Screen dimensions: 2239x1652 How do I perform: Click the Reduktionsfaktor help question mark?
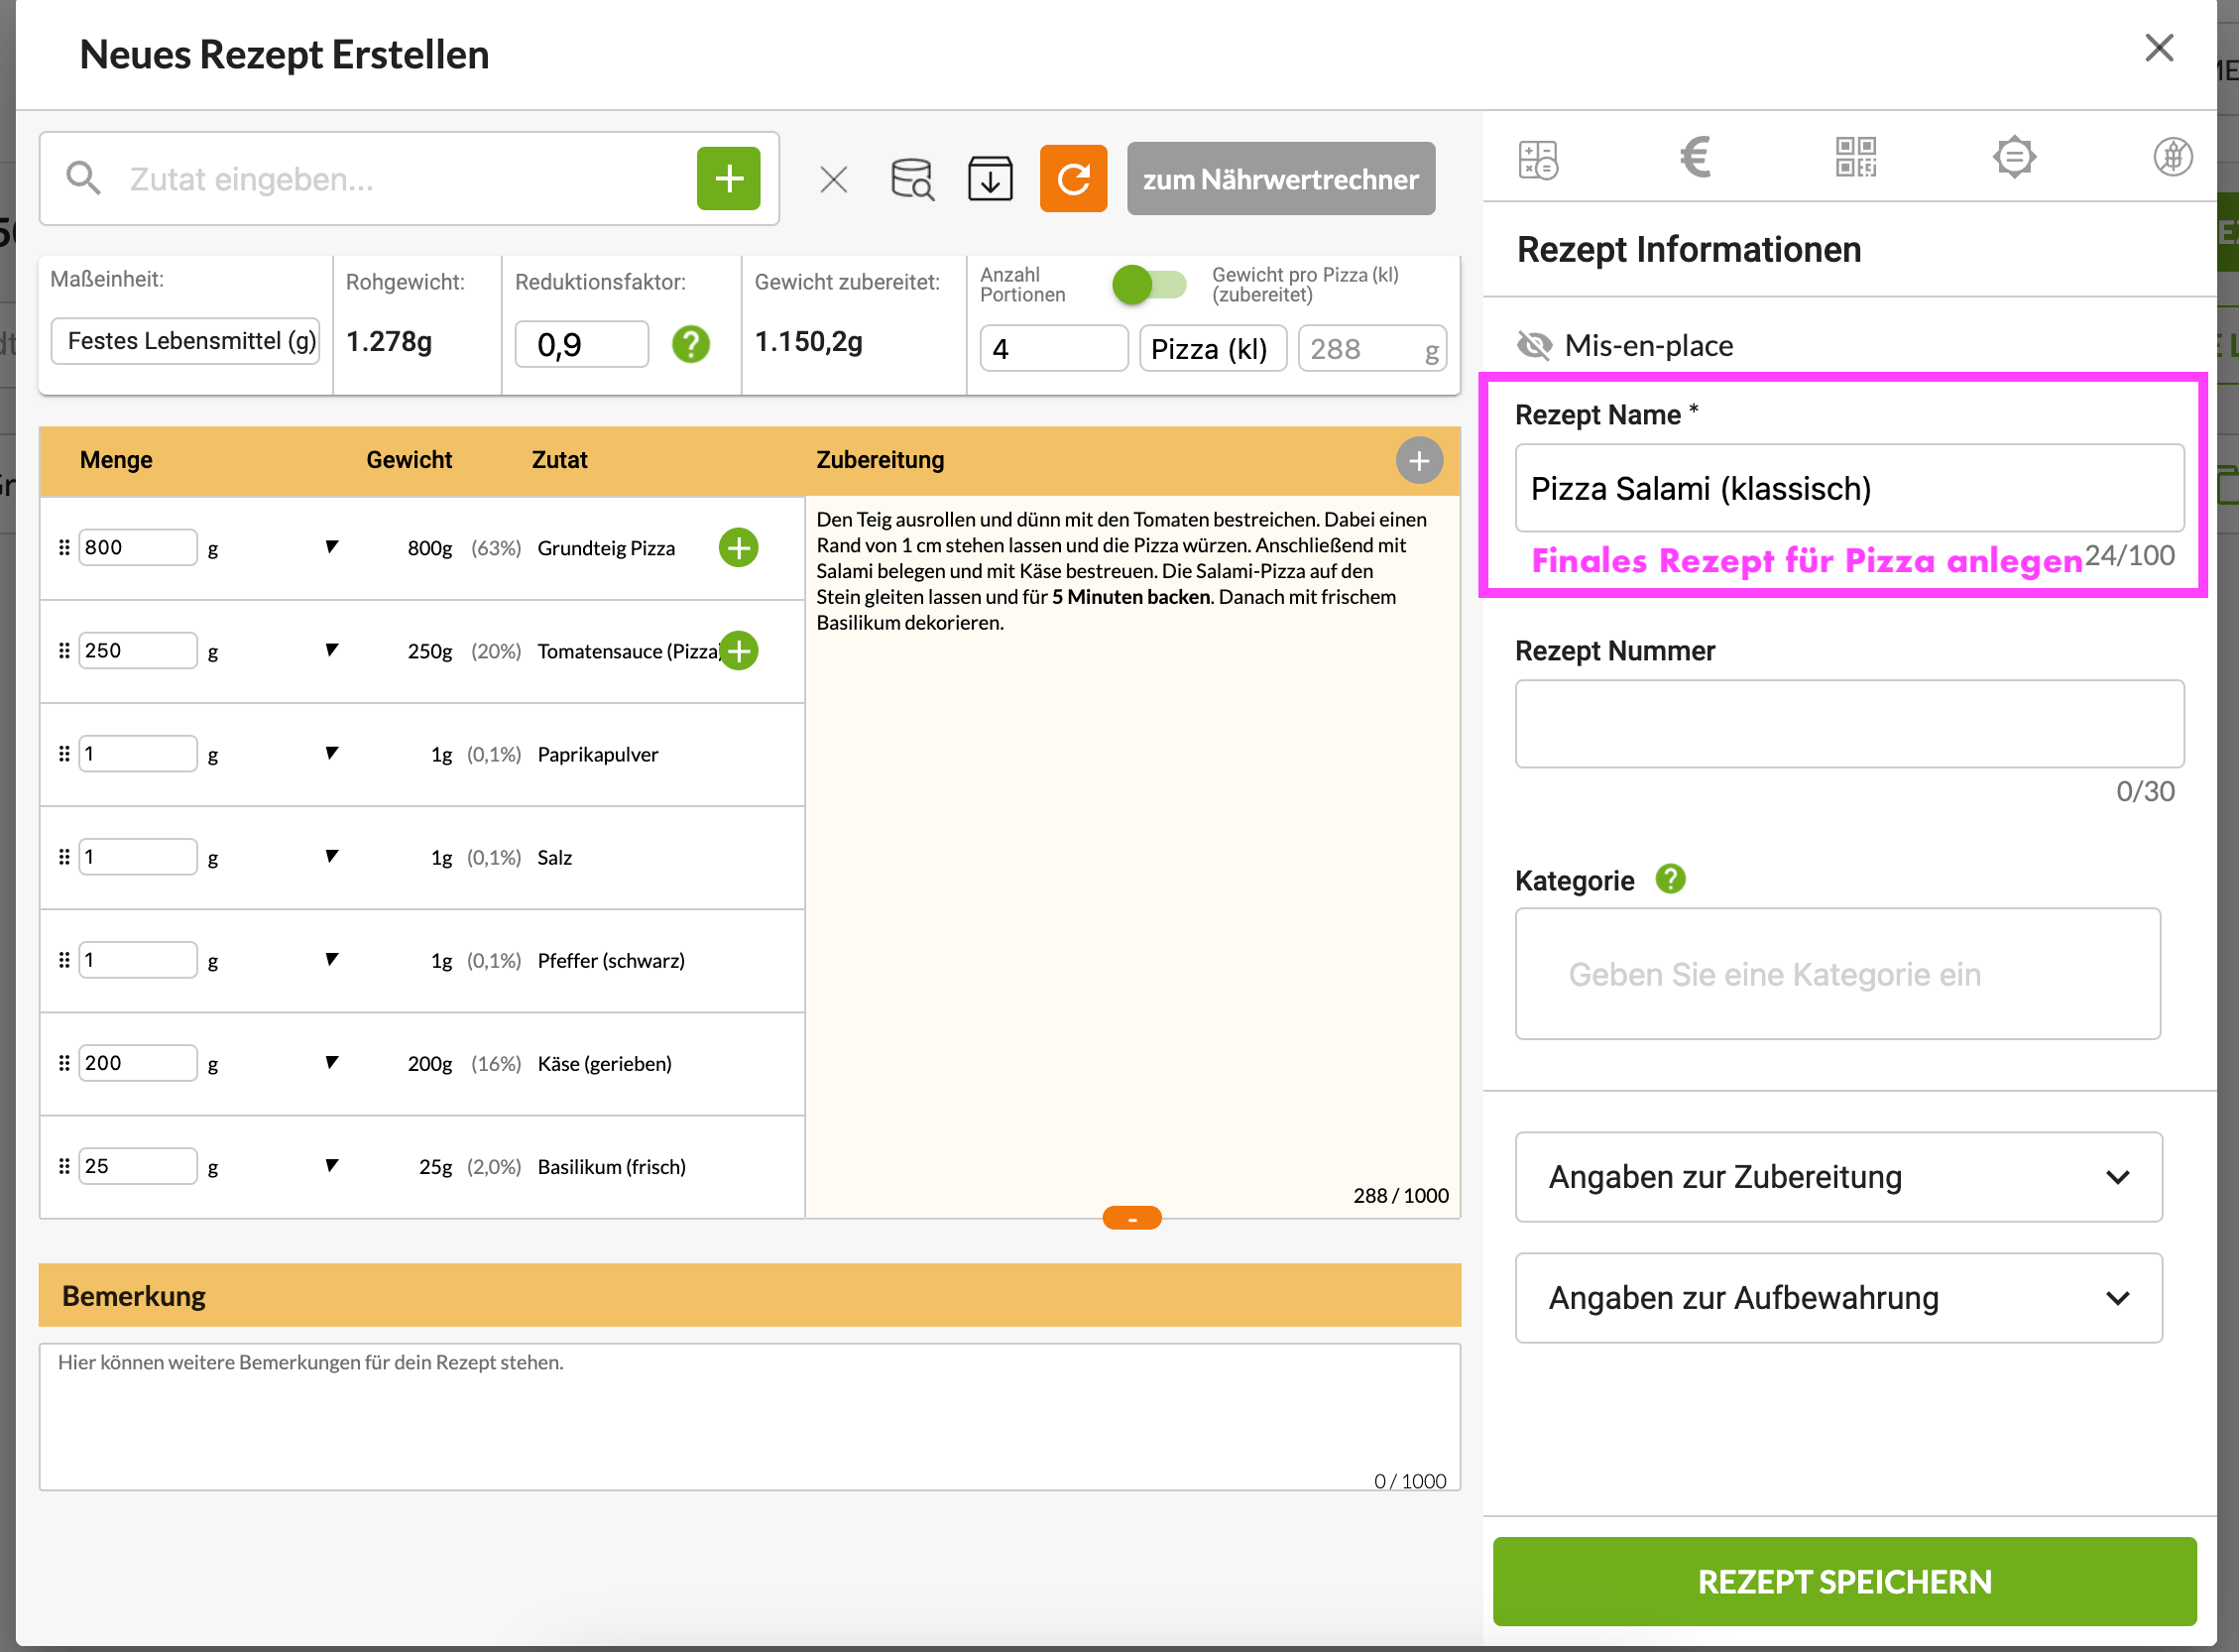pyautogui.click(x=690, y=345)
